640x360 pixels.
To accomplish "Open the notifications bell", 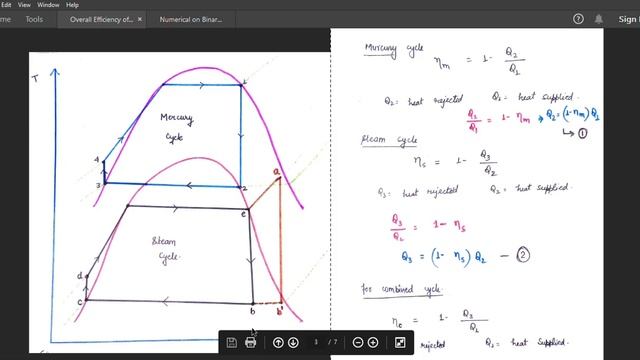I will point(598,19).
